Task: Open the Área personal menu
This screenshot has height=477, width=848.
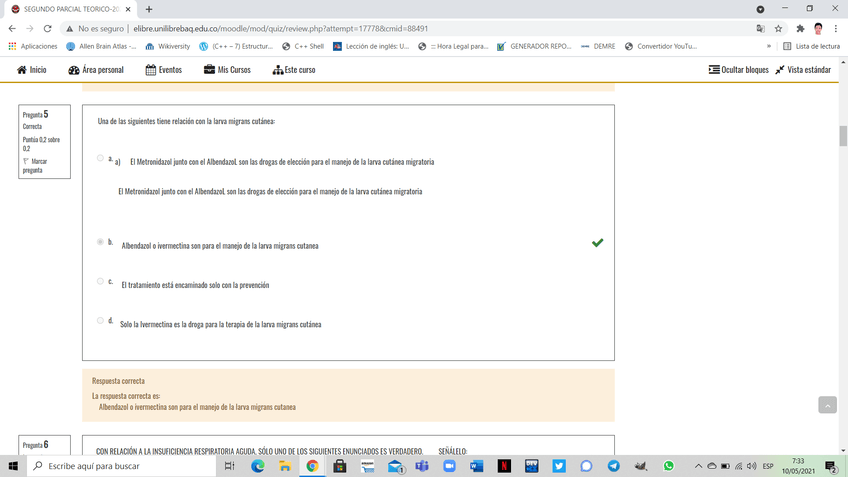Action: 96,70
